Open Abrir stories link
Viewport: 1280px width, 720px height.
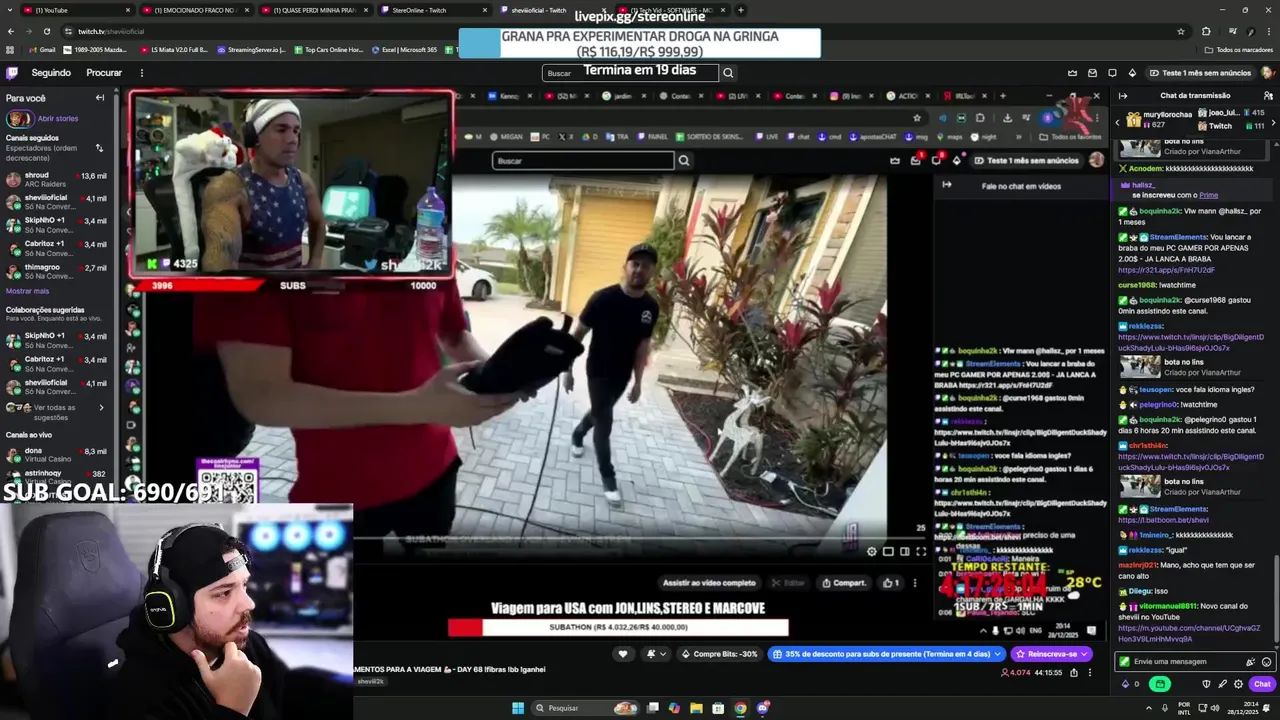click(58, 118)
